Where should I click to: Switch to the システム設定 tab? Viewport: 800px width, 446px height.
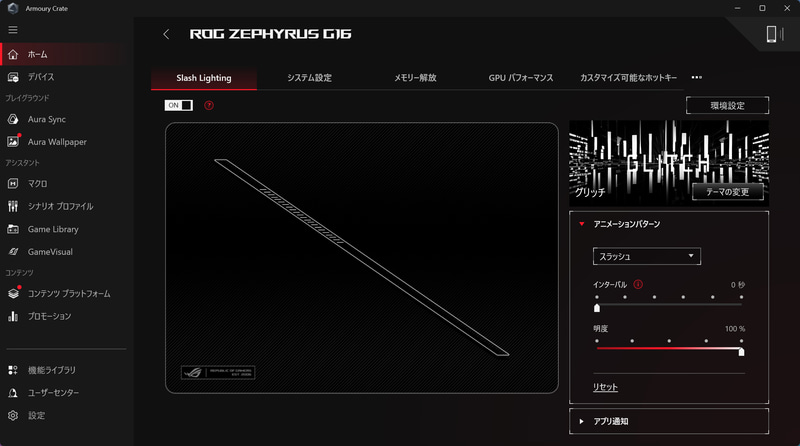[x=309, y=78]
